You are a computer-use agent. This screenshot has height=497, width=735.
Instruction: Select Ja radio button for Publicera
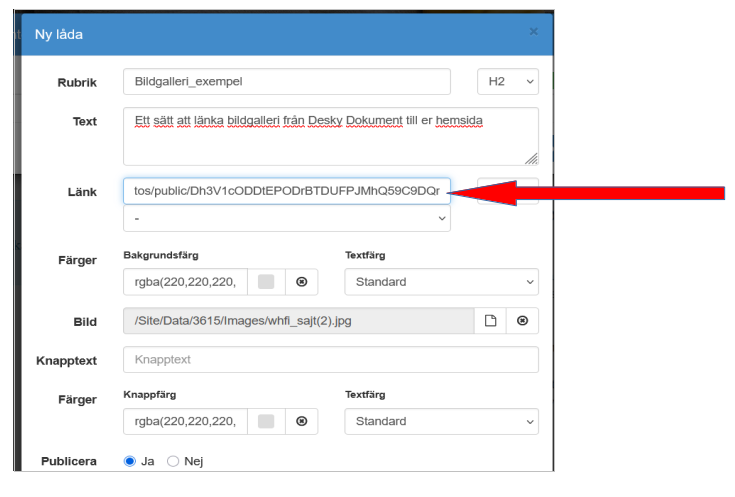[x=129, y=461]
